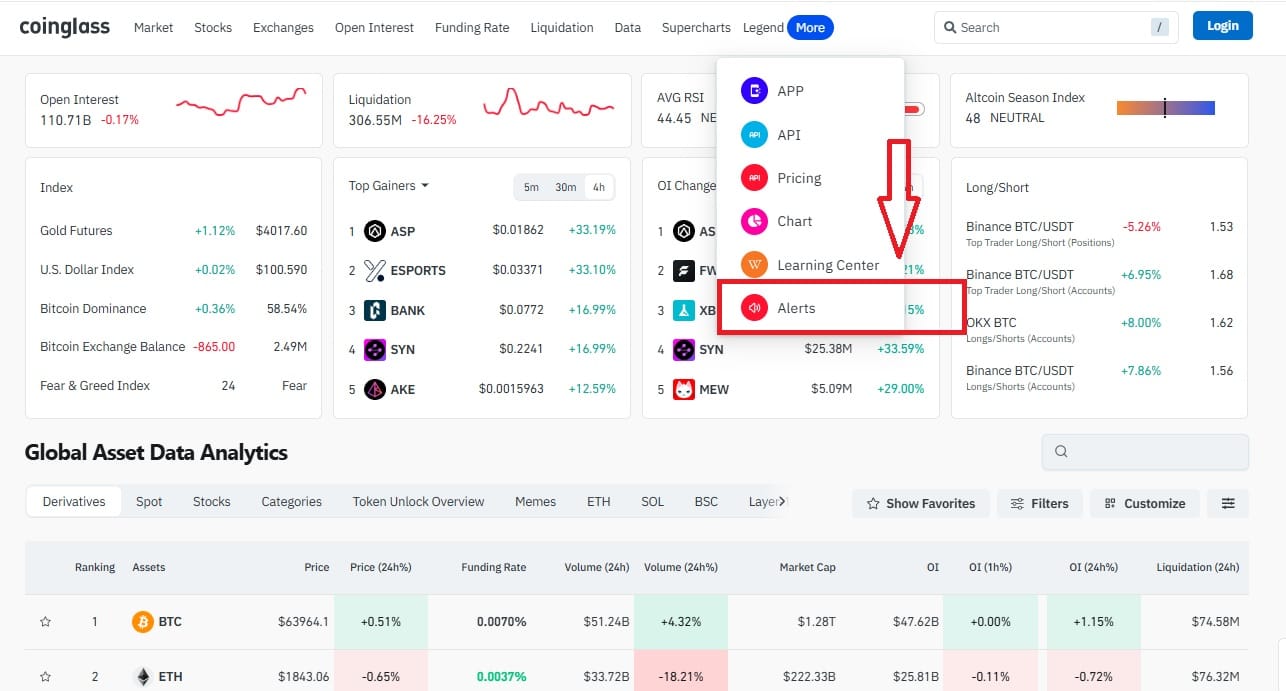This screenshot has height=691, width=1286.
Task: Switch to the Spot tab
Action: (x=149, y=502)
